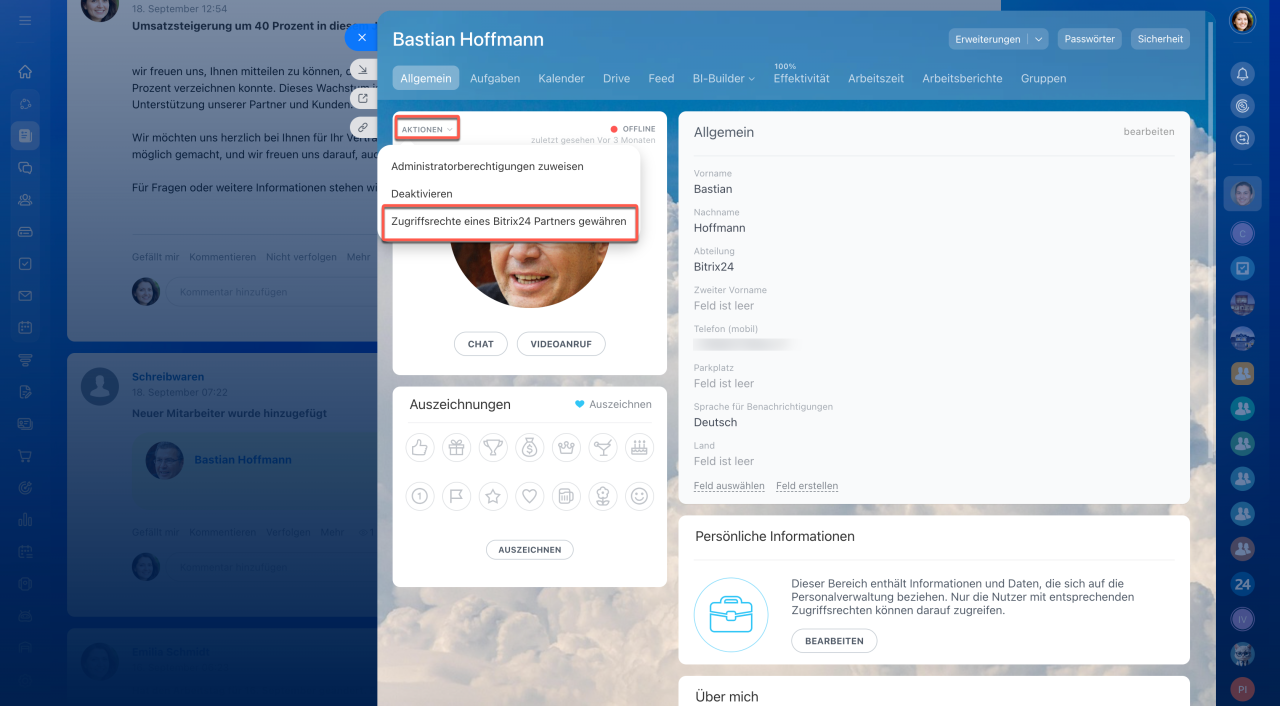The height and width of the screenshot is (706, 1280).
Task: Select the smiley face award icon
Action: pyautogui.click(x=639, y=495)
